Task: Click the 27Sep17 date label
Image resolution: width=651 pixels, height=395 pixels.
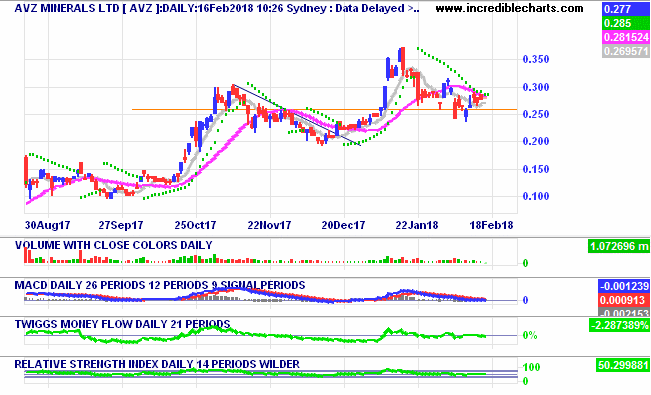Action: click(121, 225)
